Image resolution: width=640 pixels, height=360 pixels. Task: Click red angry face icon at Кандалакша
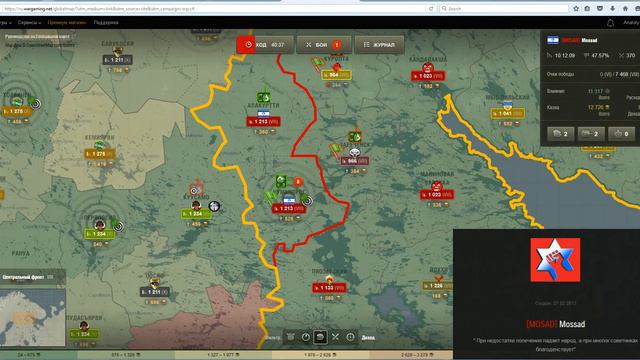[x=428, y=67]
